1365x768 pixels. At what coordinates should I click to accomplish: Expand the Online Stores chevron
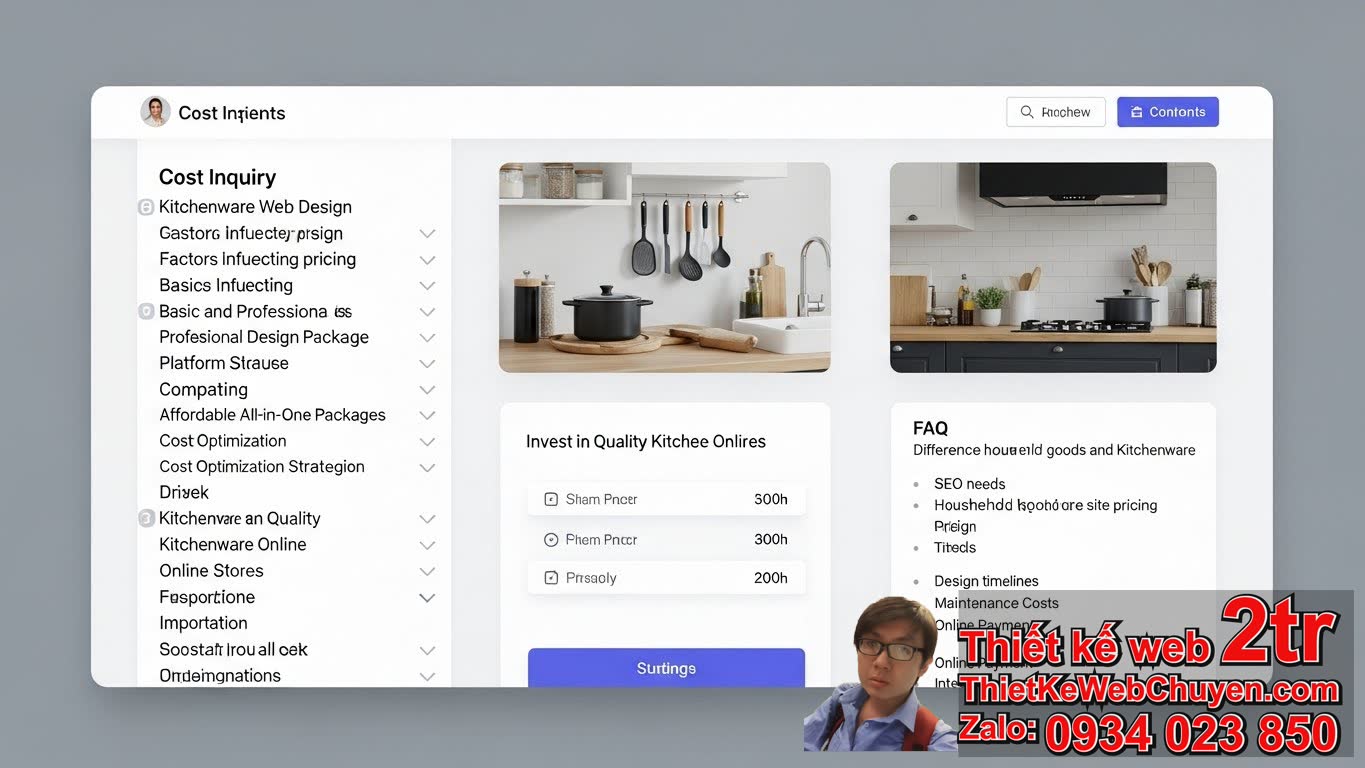coord(427,571)
